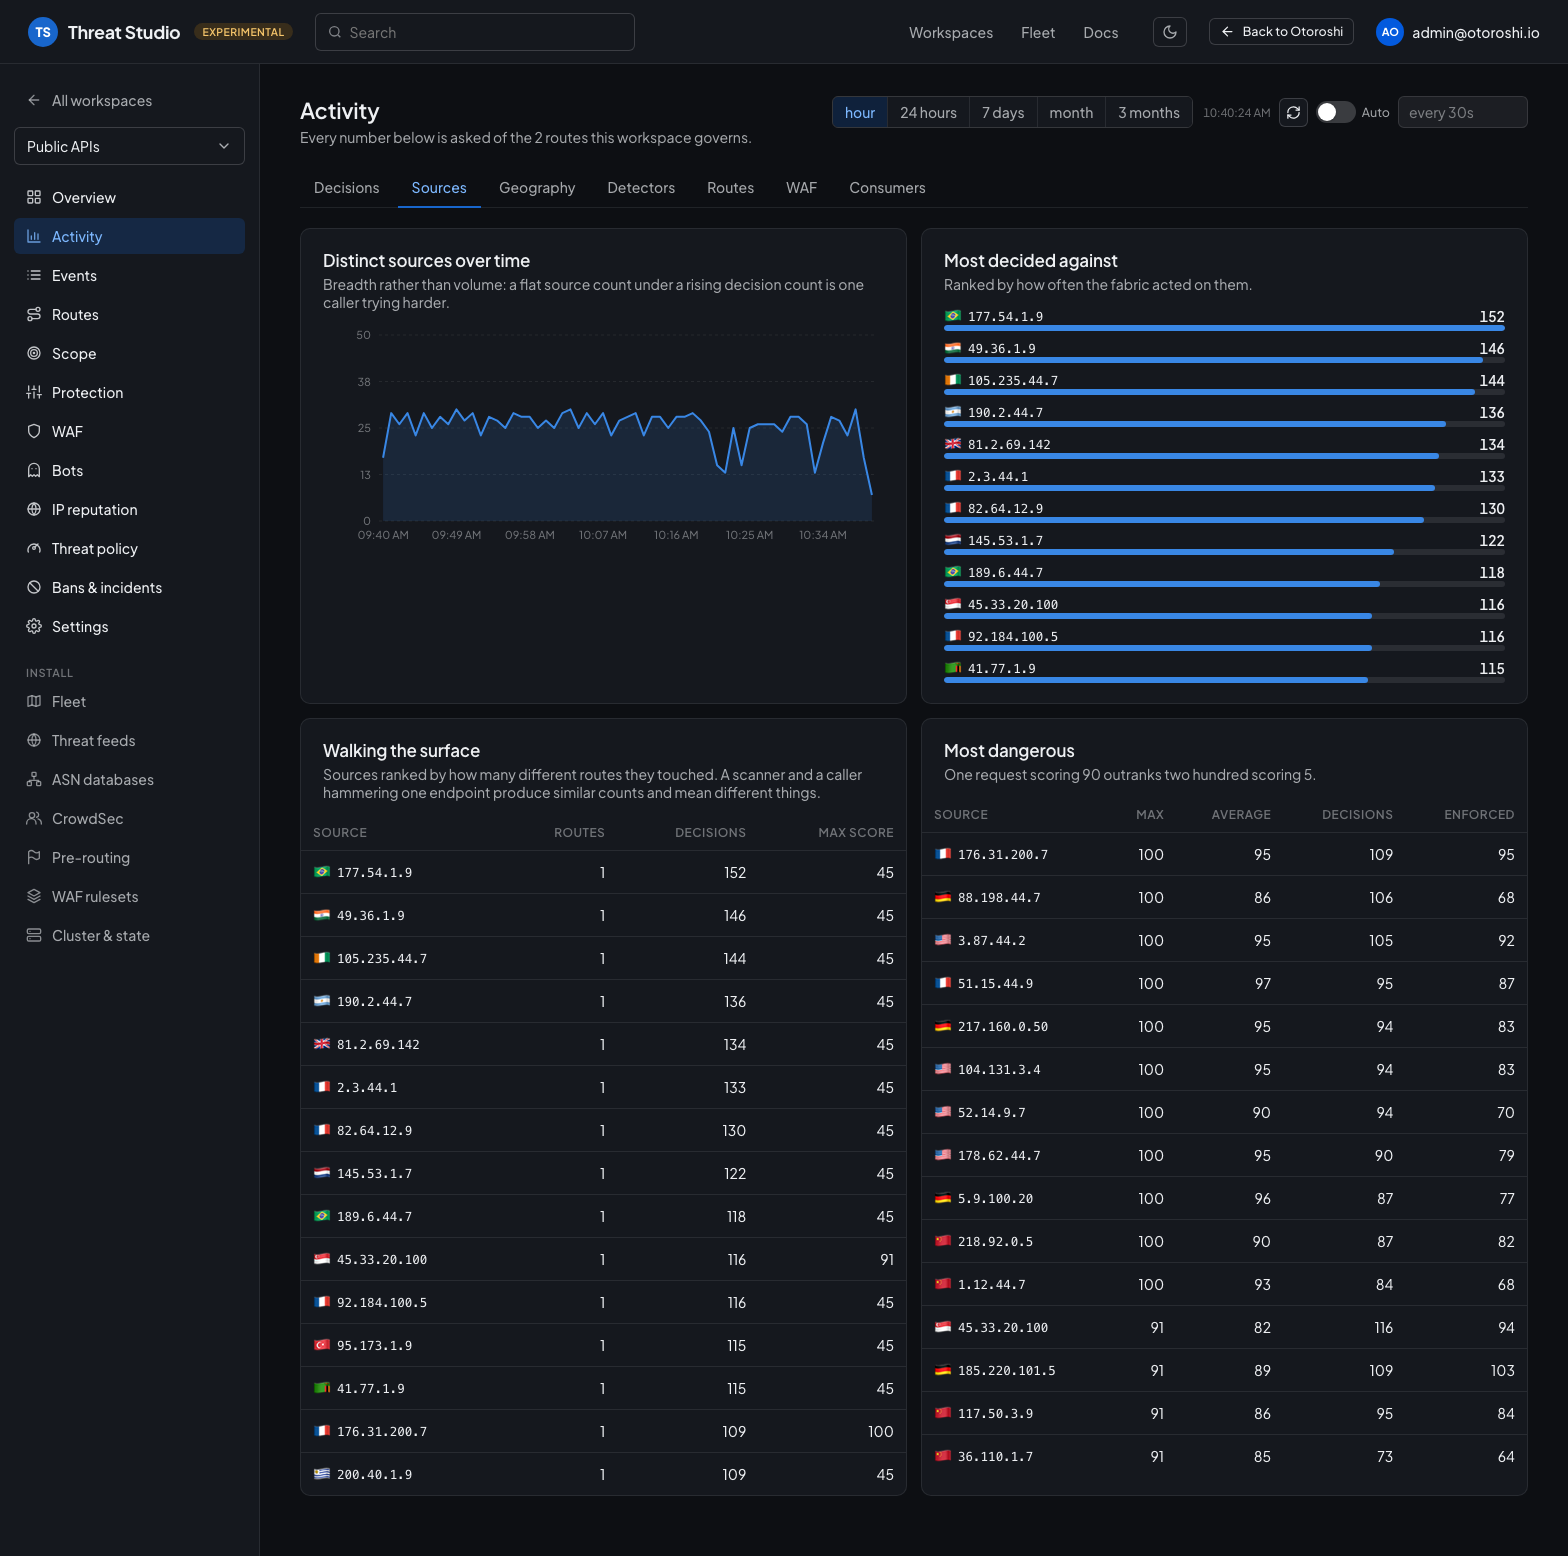Switch to the Detectors tab

point(641,187)
